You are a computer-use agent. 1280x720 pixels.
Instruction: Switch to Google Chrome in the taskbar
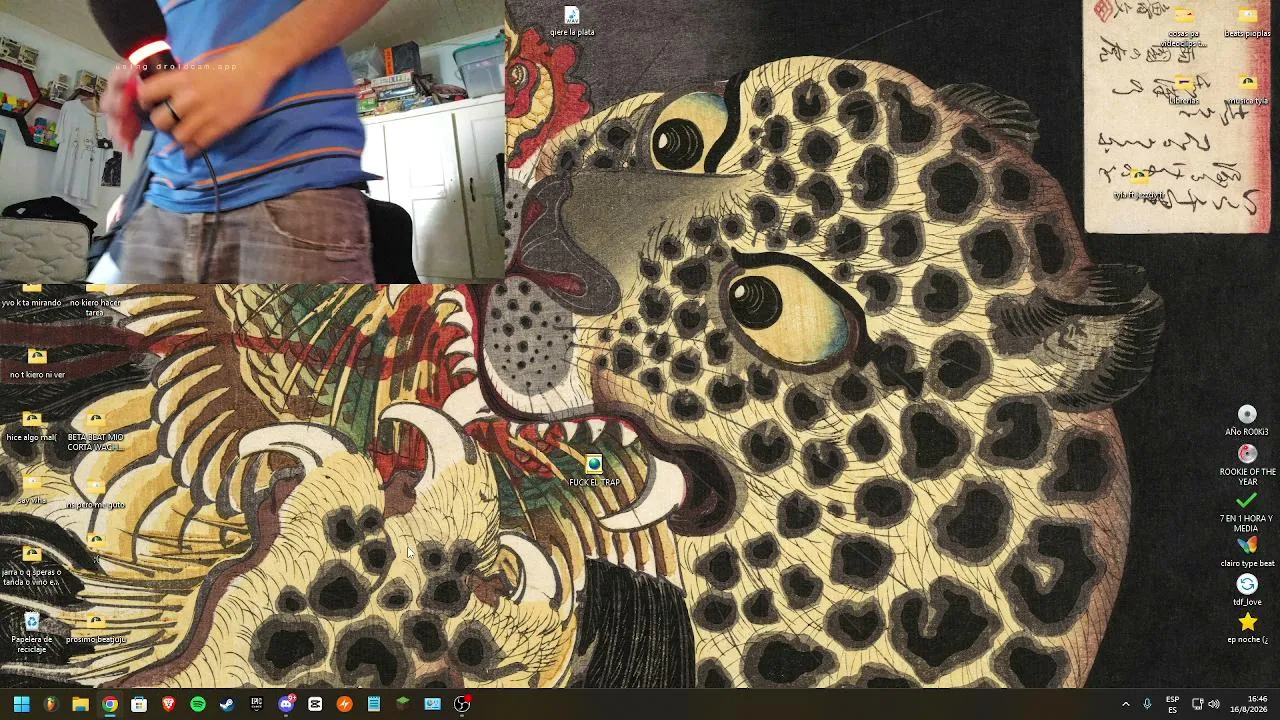109,704
